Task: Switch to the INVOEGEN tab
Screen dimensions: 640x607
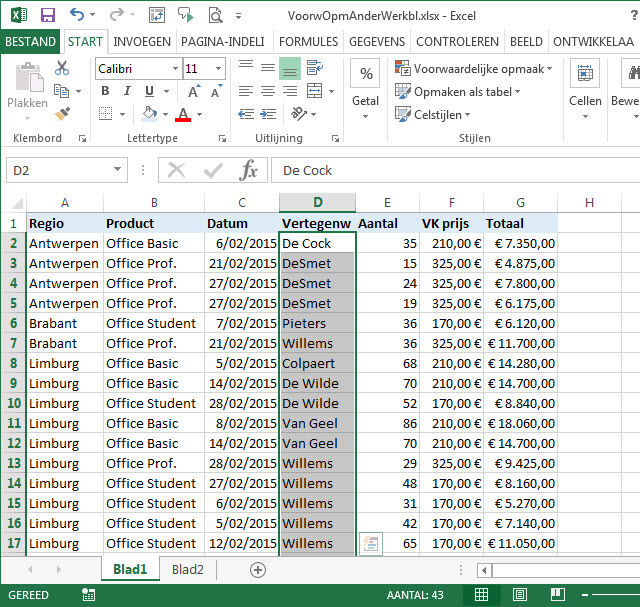Action: tap(142, 42)
